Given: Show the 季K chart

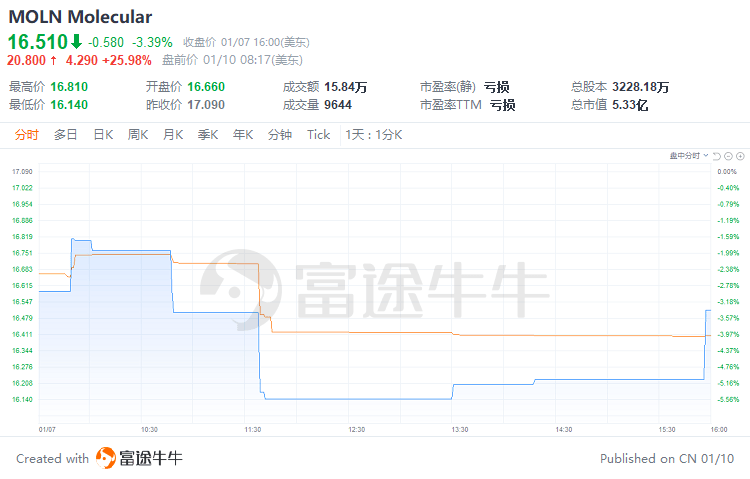Looking at the screenshot, I should pos(208,135).
